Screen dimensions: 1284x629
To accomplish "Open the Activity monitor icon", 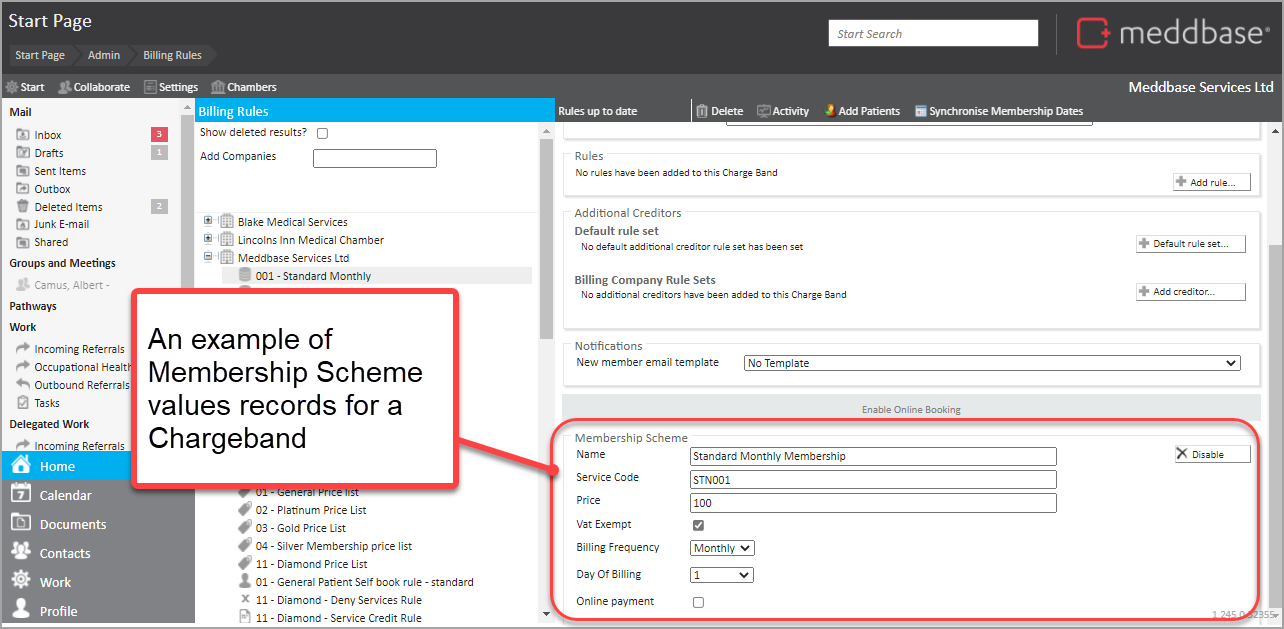I will click(x=764, y=111).
